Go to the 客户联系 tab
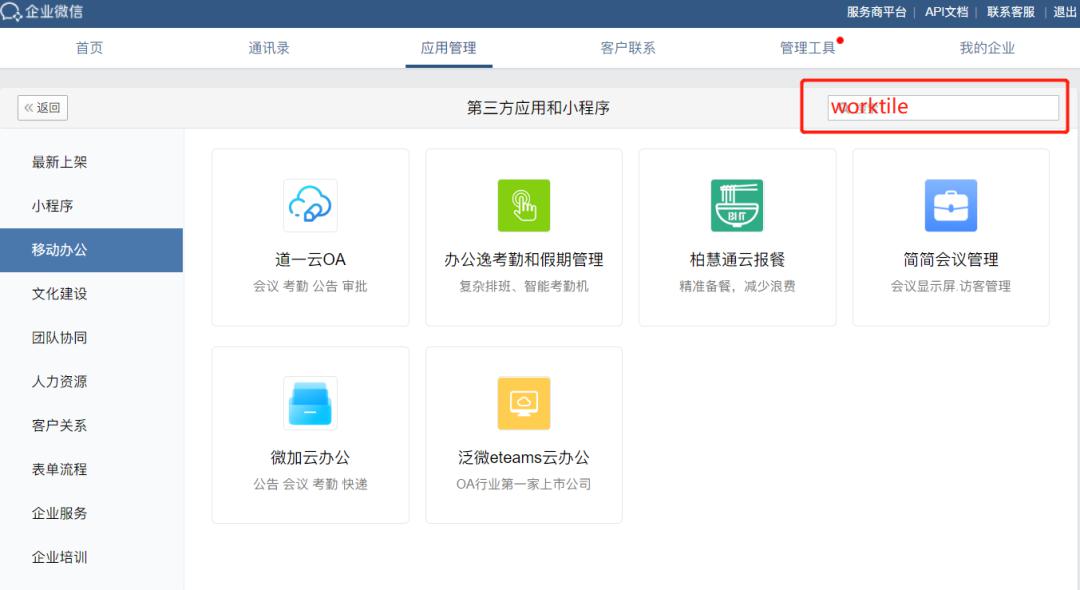The height and width of the screenshot is (590, 1080). tap(627, 48)
